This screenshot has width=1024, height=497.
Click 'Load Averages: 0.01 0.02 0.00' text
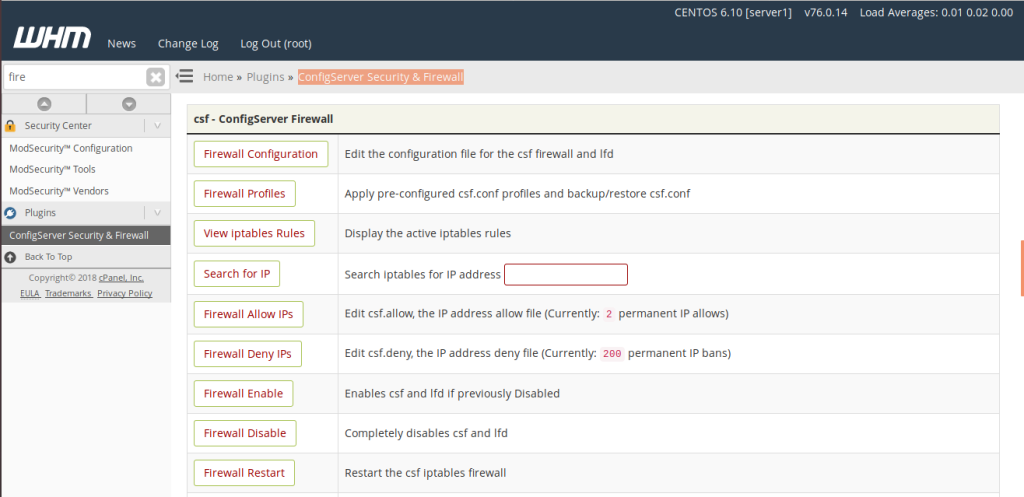[x=936, y=12]
